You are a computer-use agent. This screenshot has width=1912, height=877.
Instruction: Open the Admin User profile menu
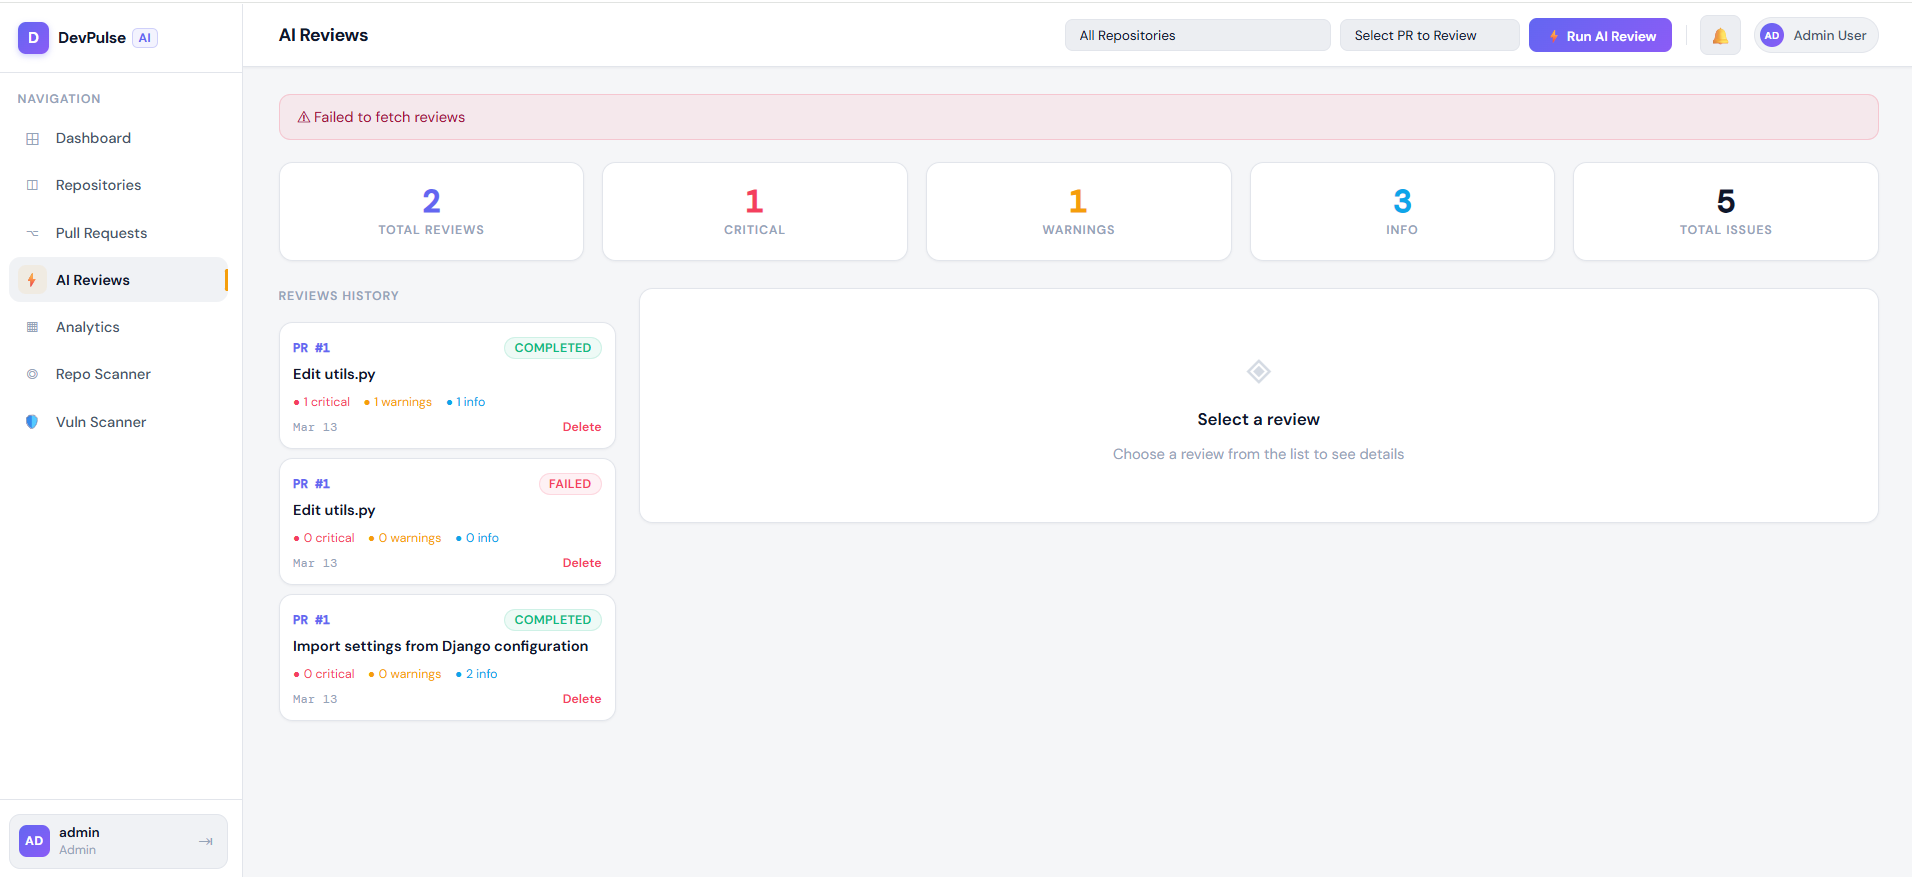(1816, 35)
